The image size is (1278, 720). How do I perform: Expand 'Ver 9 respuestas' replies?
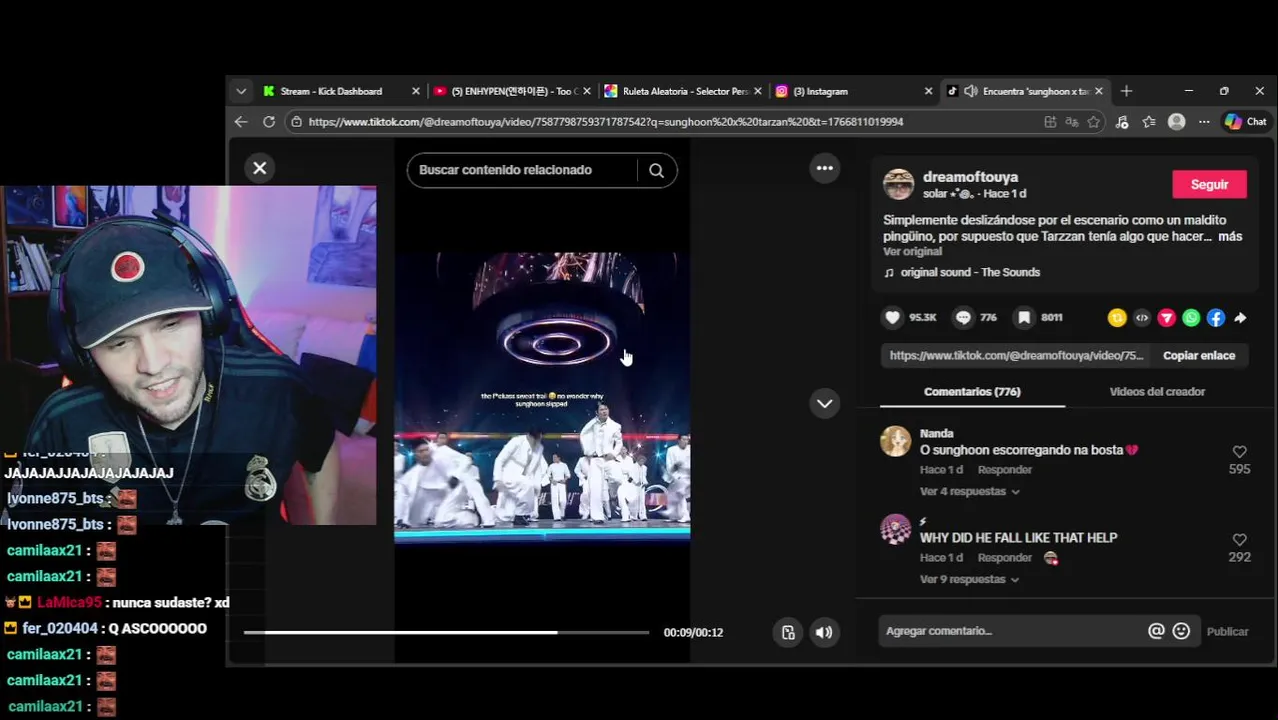969,580
